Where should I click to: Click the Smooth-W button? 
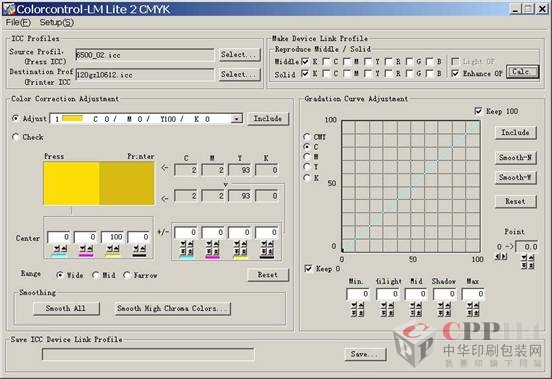[x=515, y=177]
